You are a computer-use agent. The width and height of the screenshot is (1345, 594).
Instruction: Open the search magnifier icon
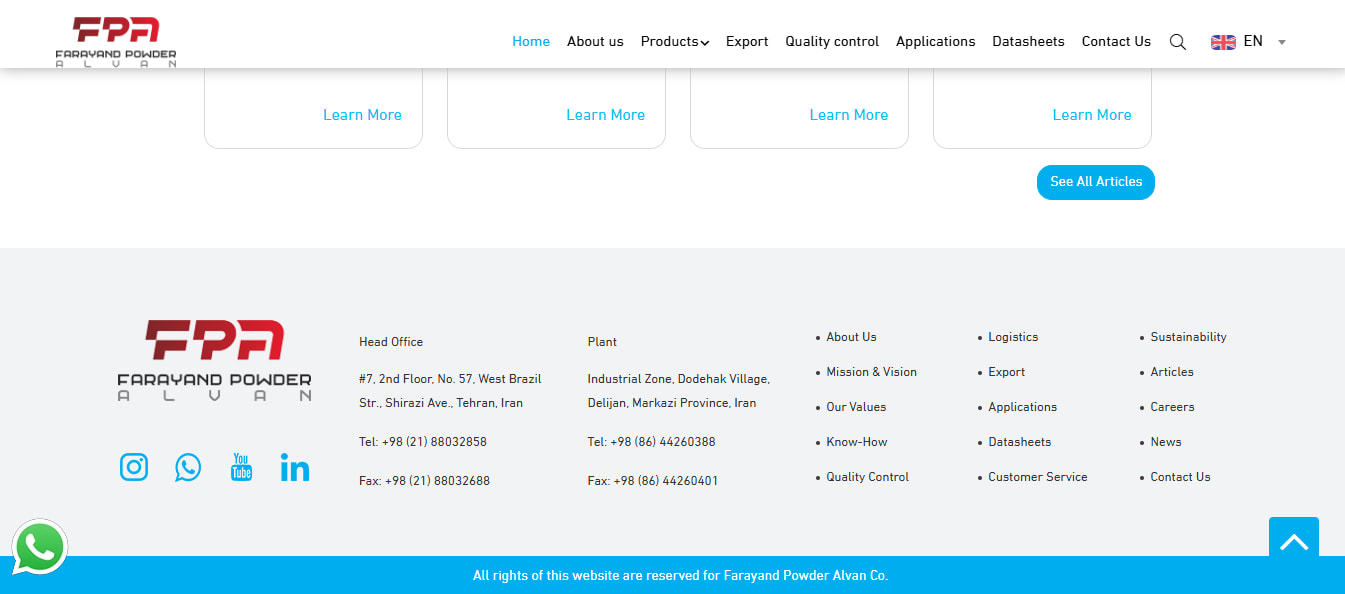(x=1178, y=42)
